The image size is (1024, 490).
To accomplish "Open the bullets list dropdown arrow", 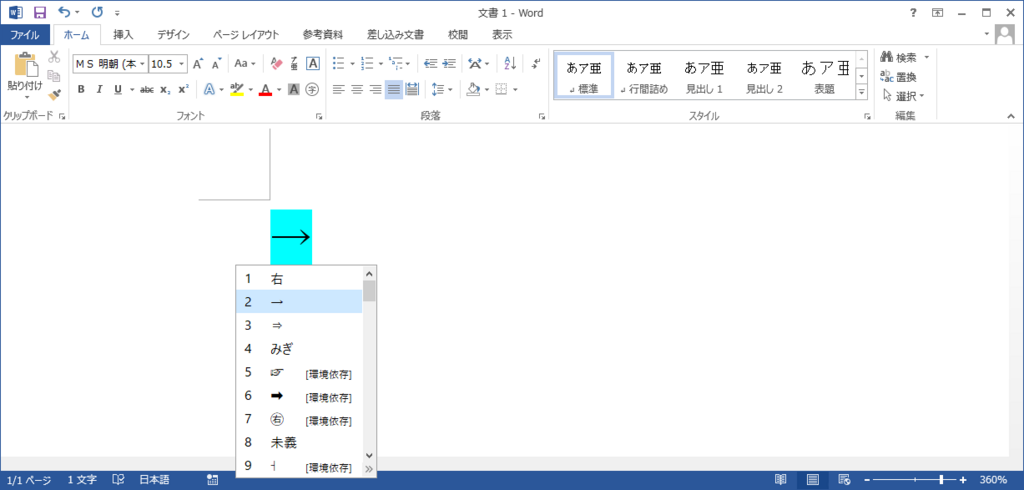I will tap(353, 63).
